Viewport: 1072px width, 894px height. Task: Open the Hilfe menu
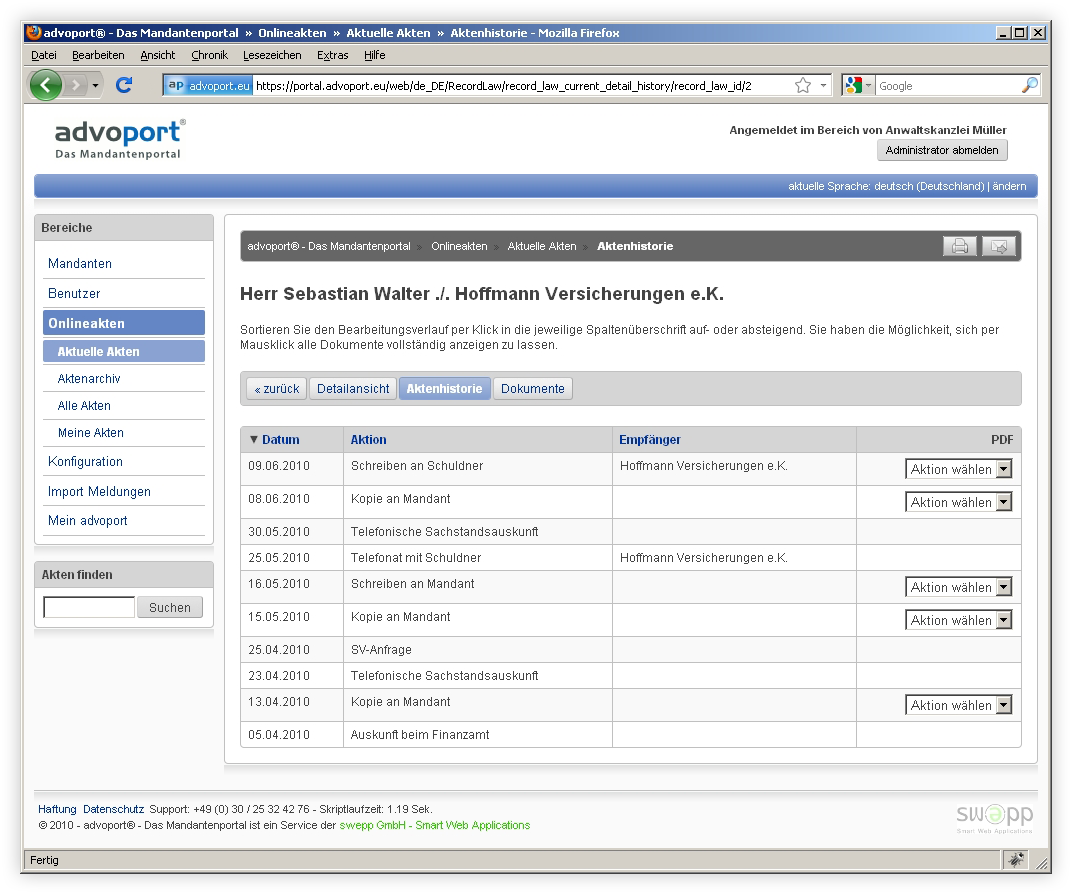click(x=374, y=55)
